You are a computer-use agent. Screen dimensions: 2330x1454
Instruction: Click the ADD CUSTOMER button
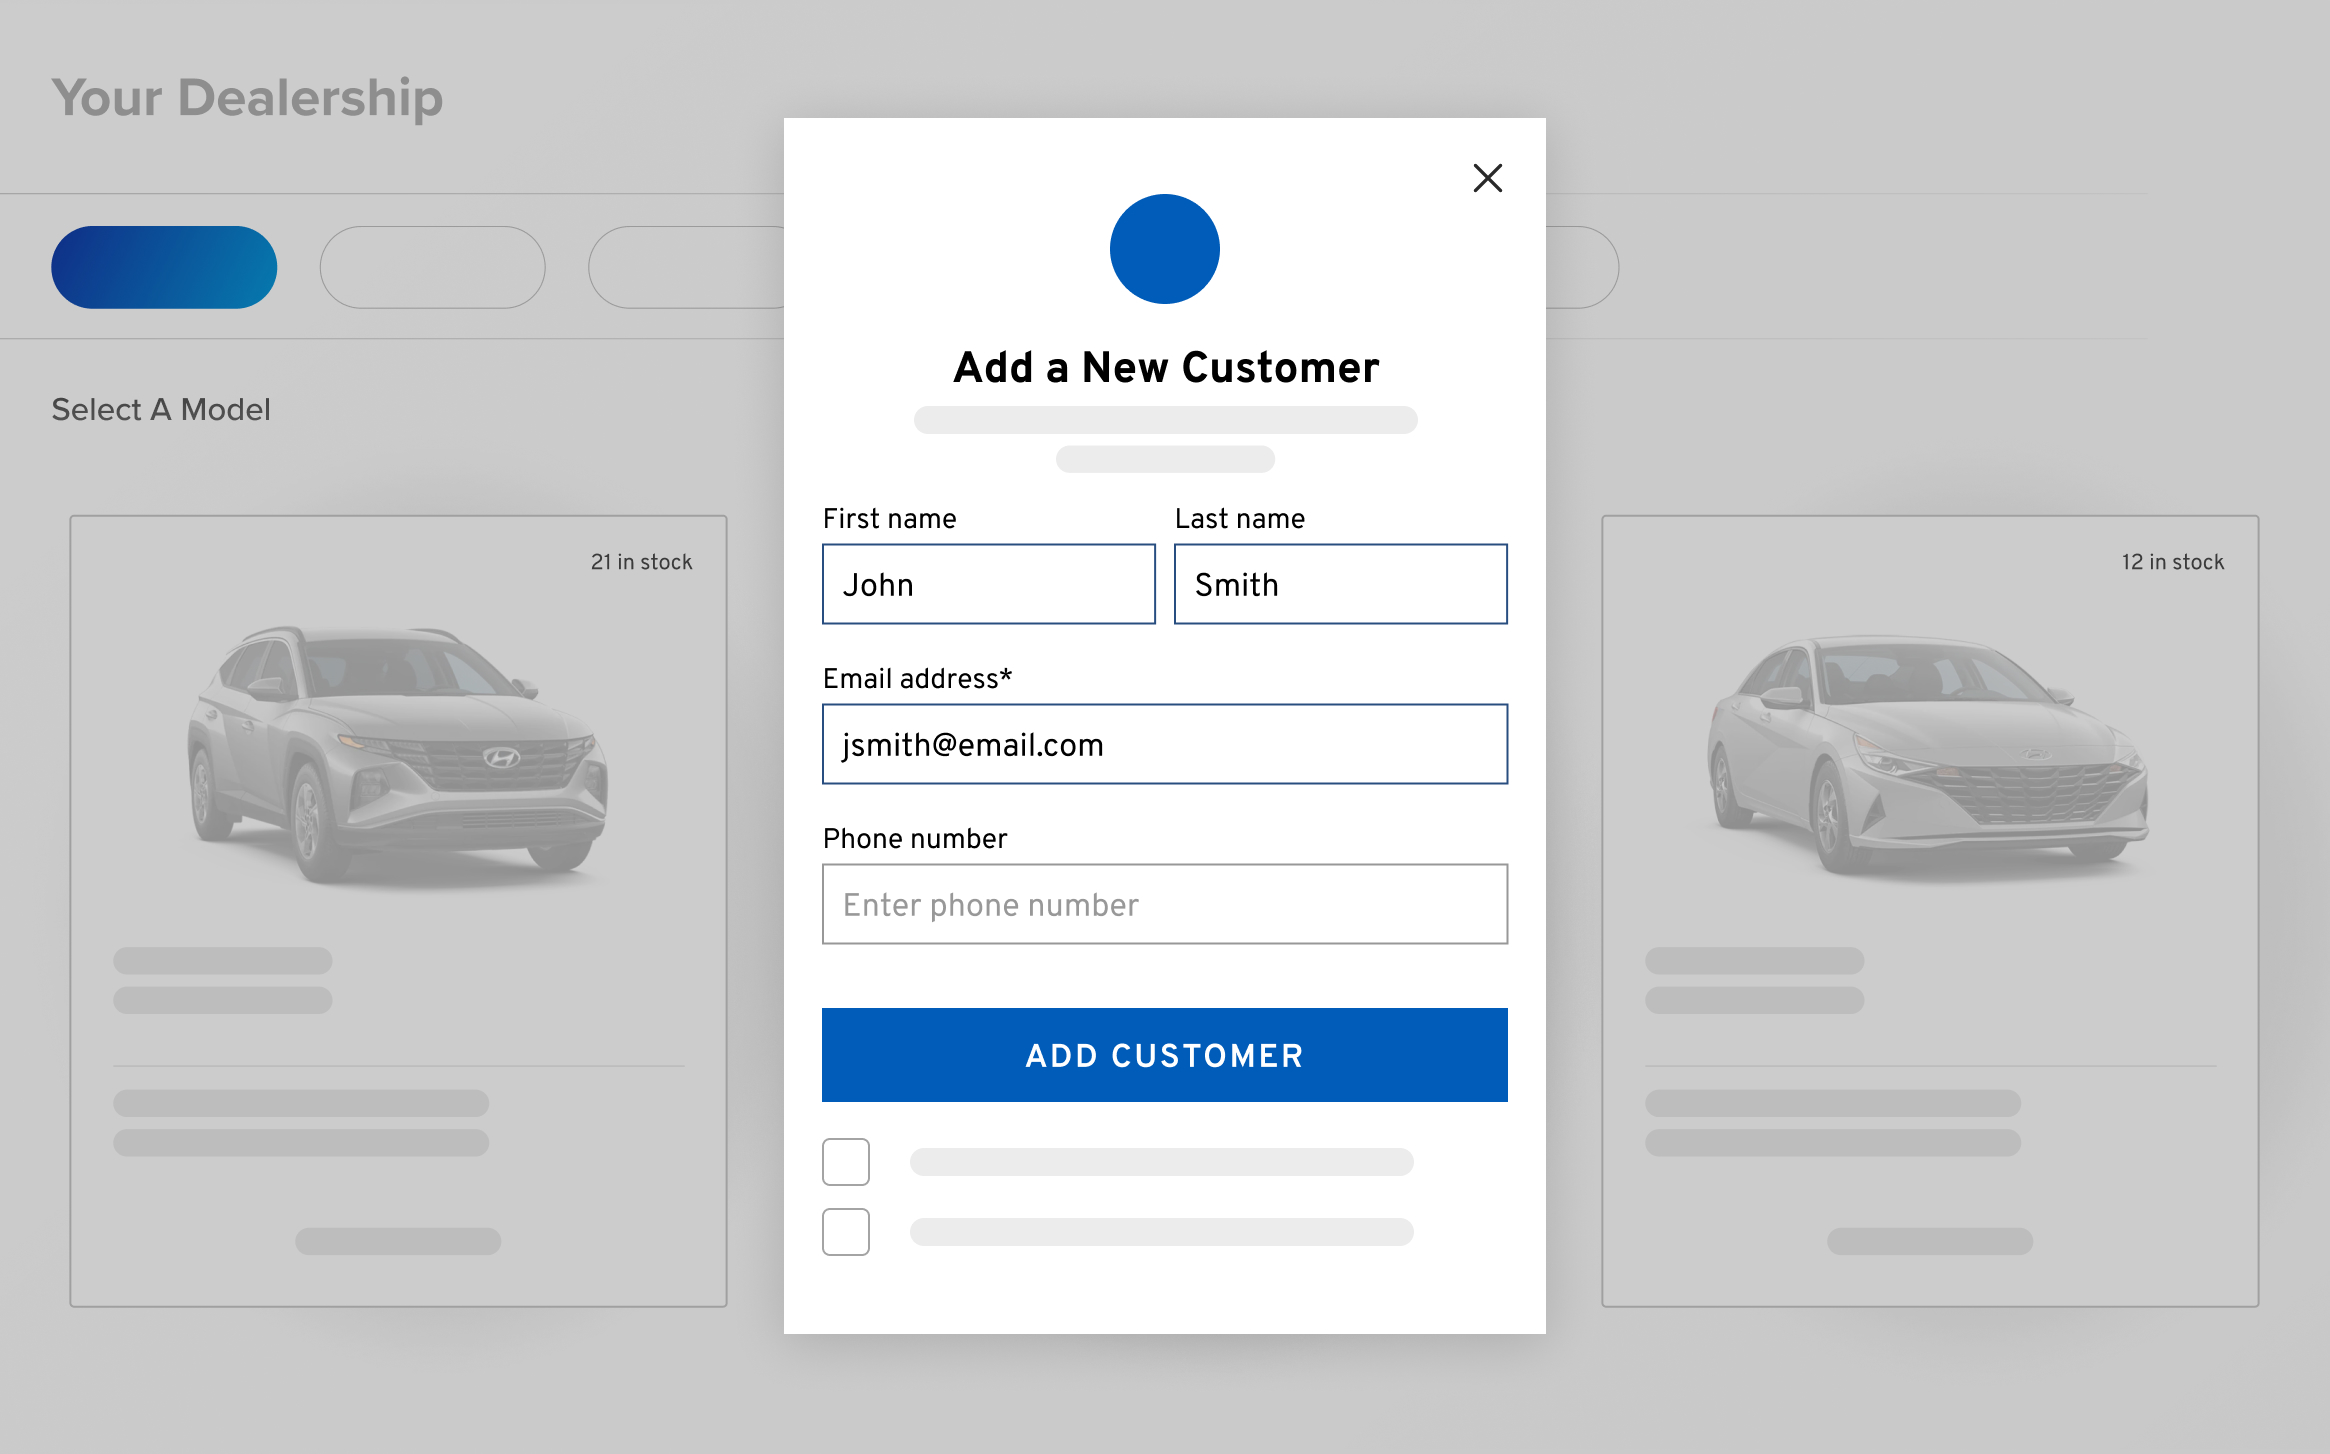point(1162,1054)
